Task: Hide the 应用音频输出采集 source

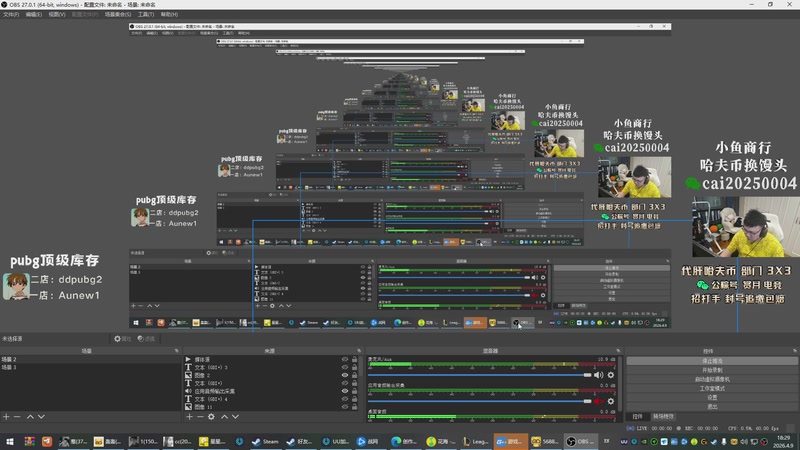Action: pyautogui.click(x=345, y=391)
